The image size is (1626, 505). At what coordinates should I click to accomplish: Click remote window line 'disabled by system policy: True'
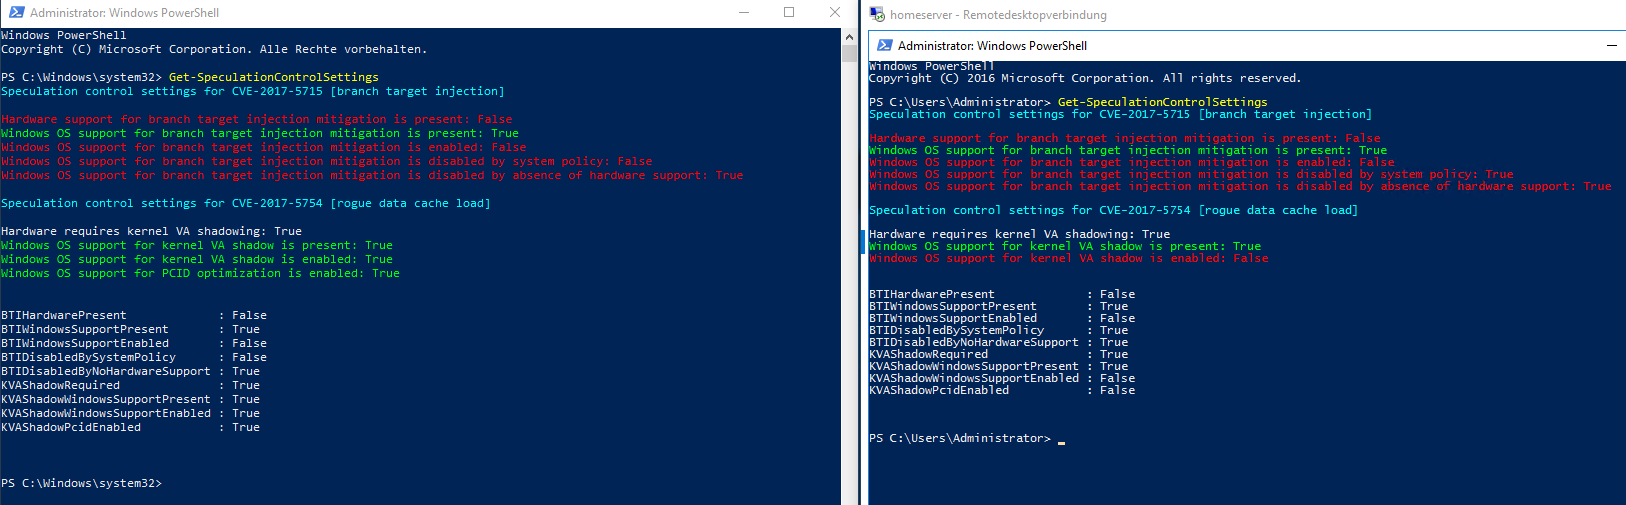coord(1191,174)
